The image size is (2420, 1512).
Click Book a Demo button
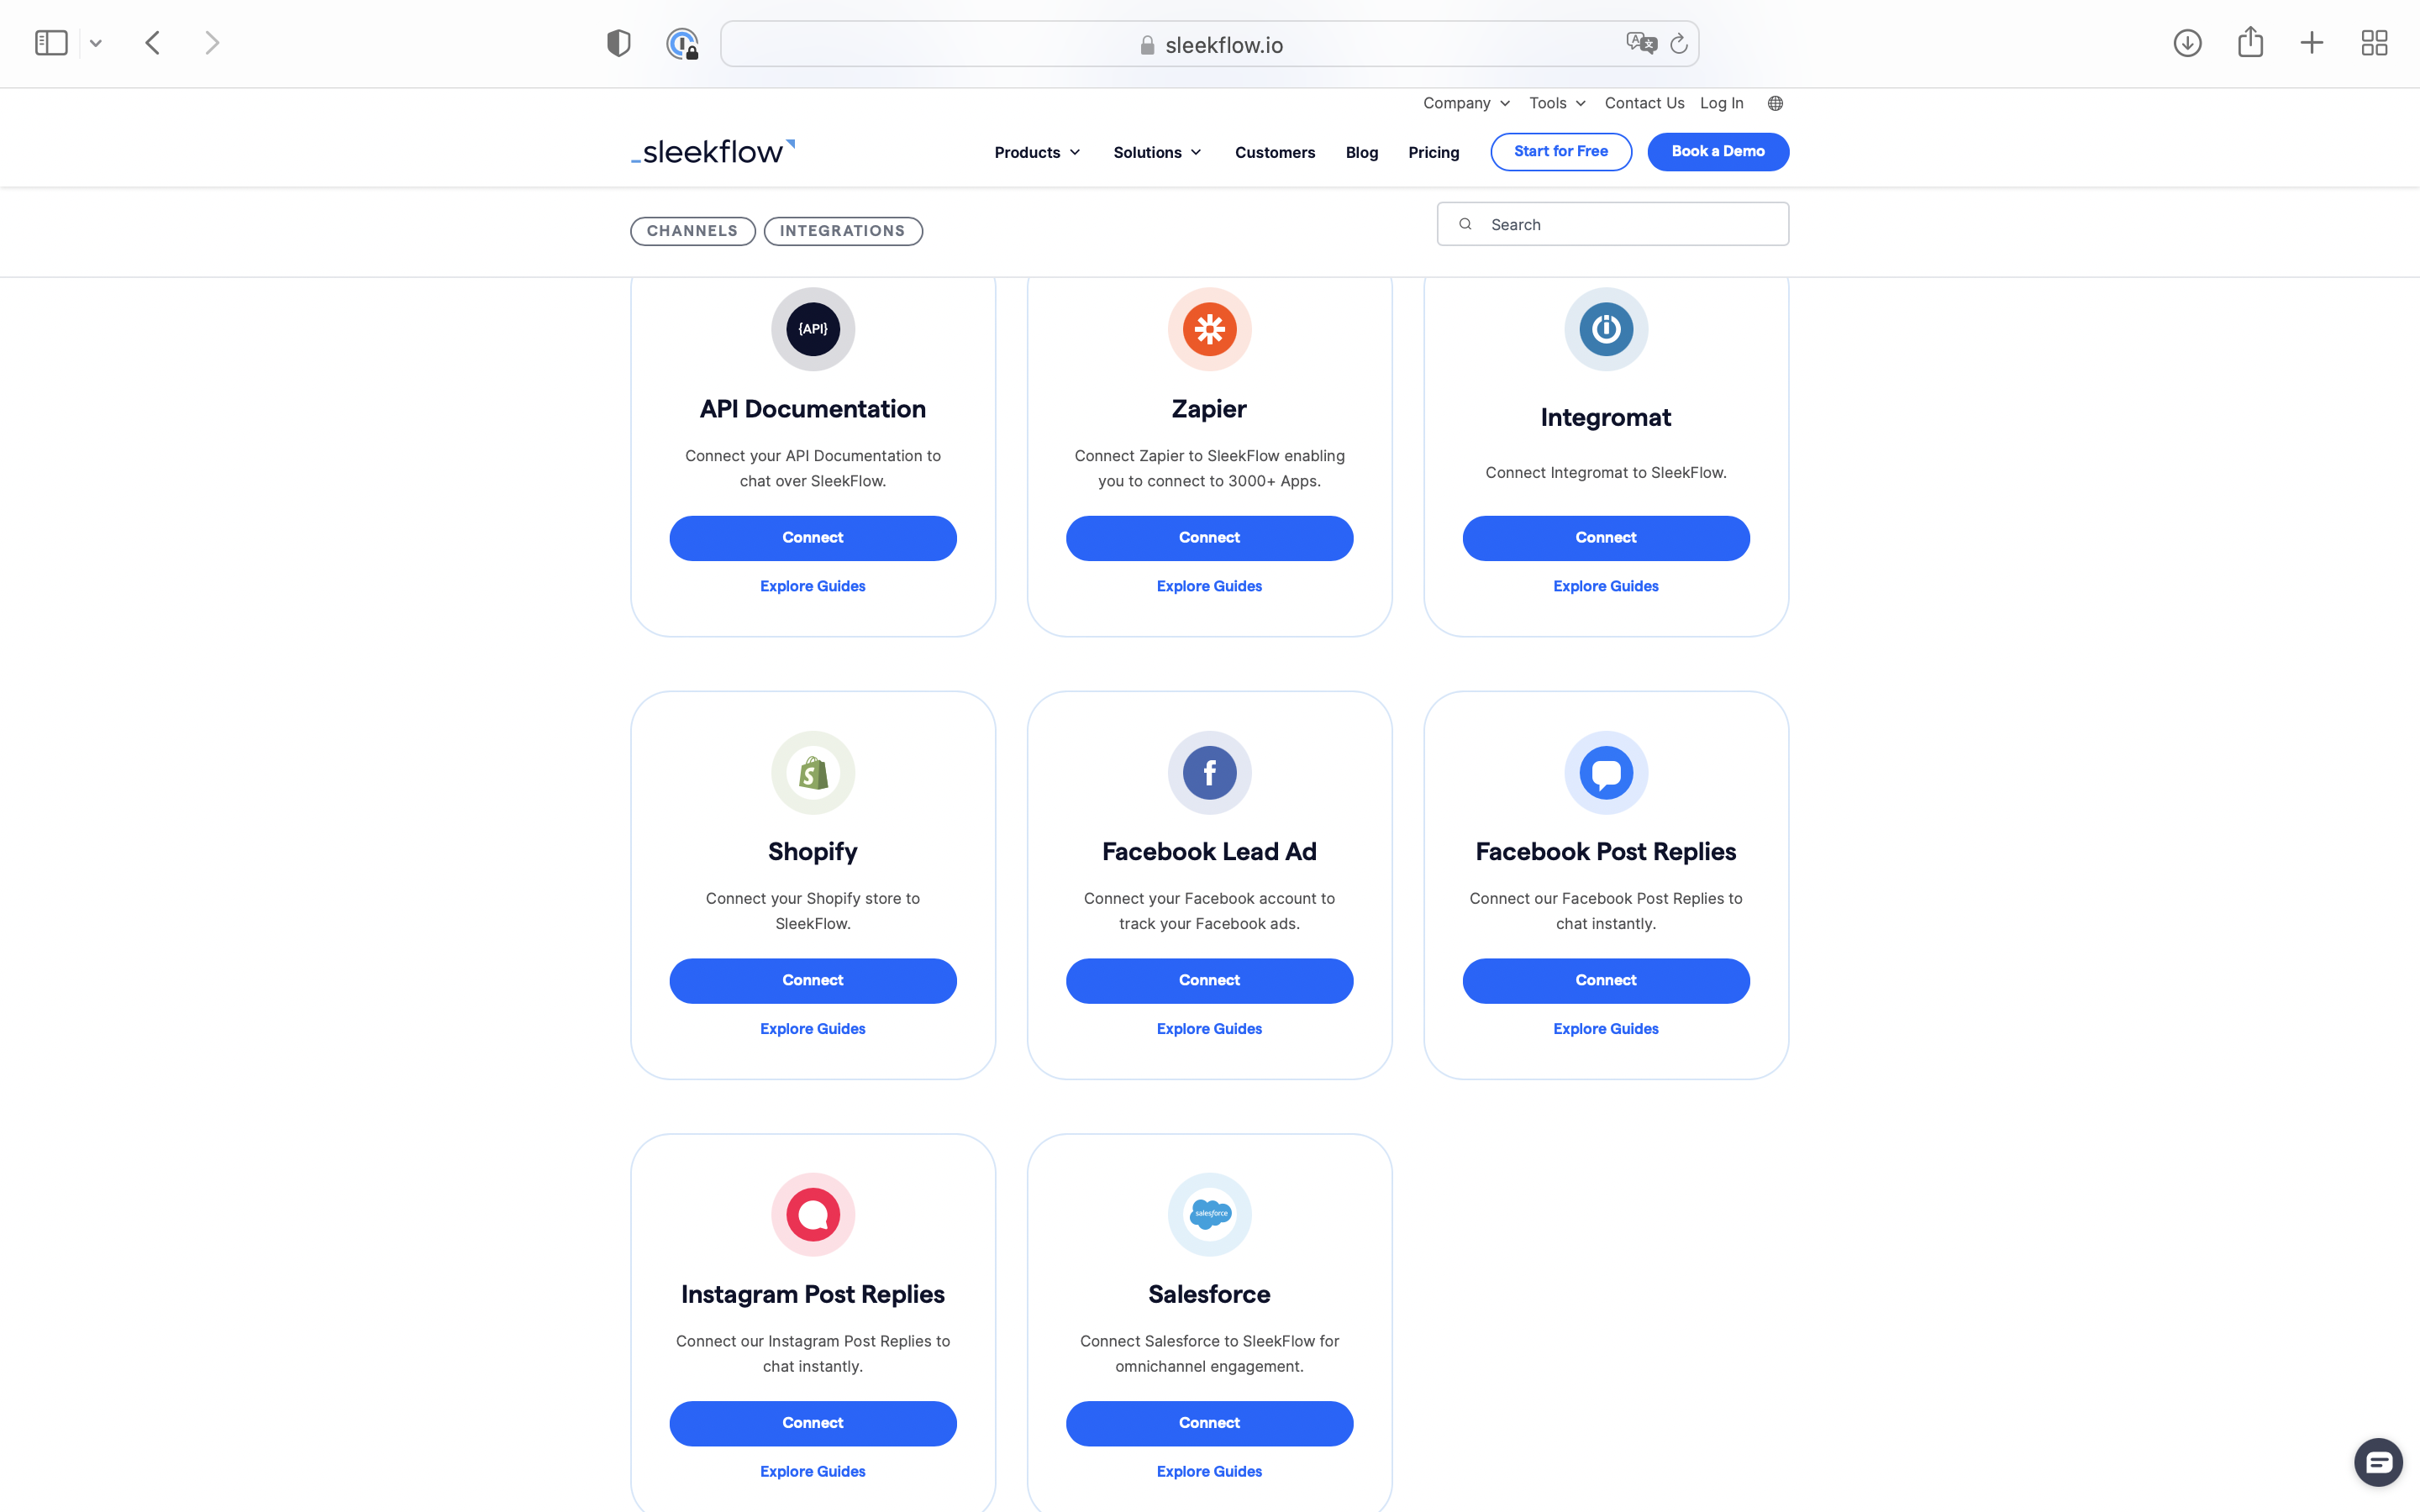coord(1718,151)
